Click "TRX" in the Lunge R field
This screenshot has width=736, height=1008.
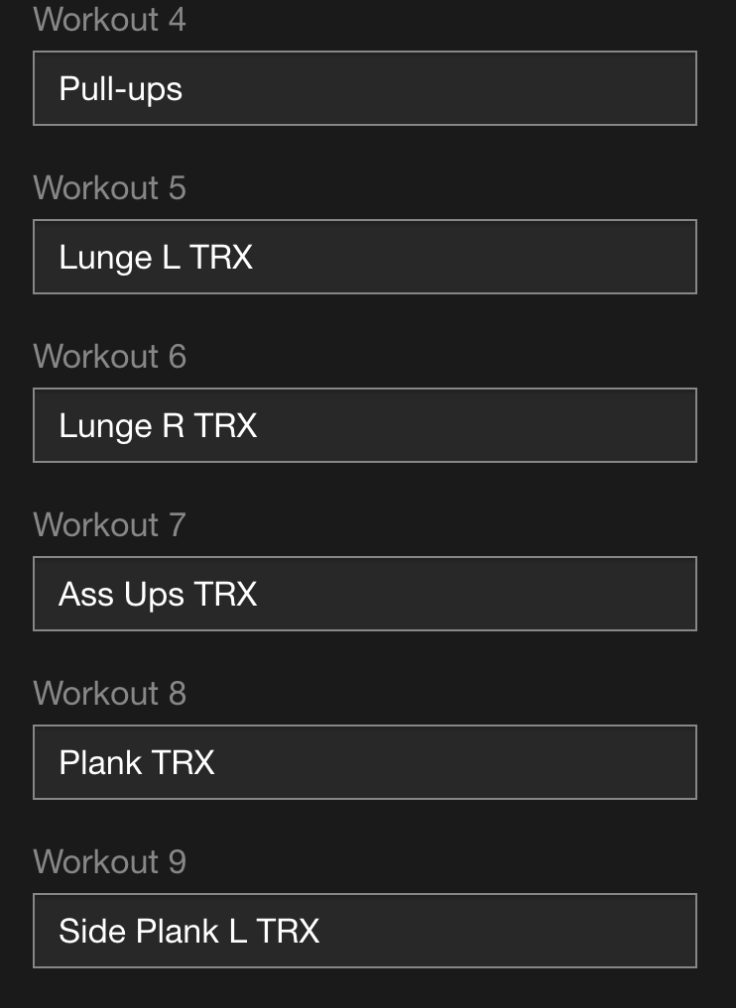(x=225, y=426)
